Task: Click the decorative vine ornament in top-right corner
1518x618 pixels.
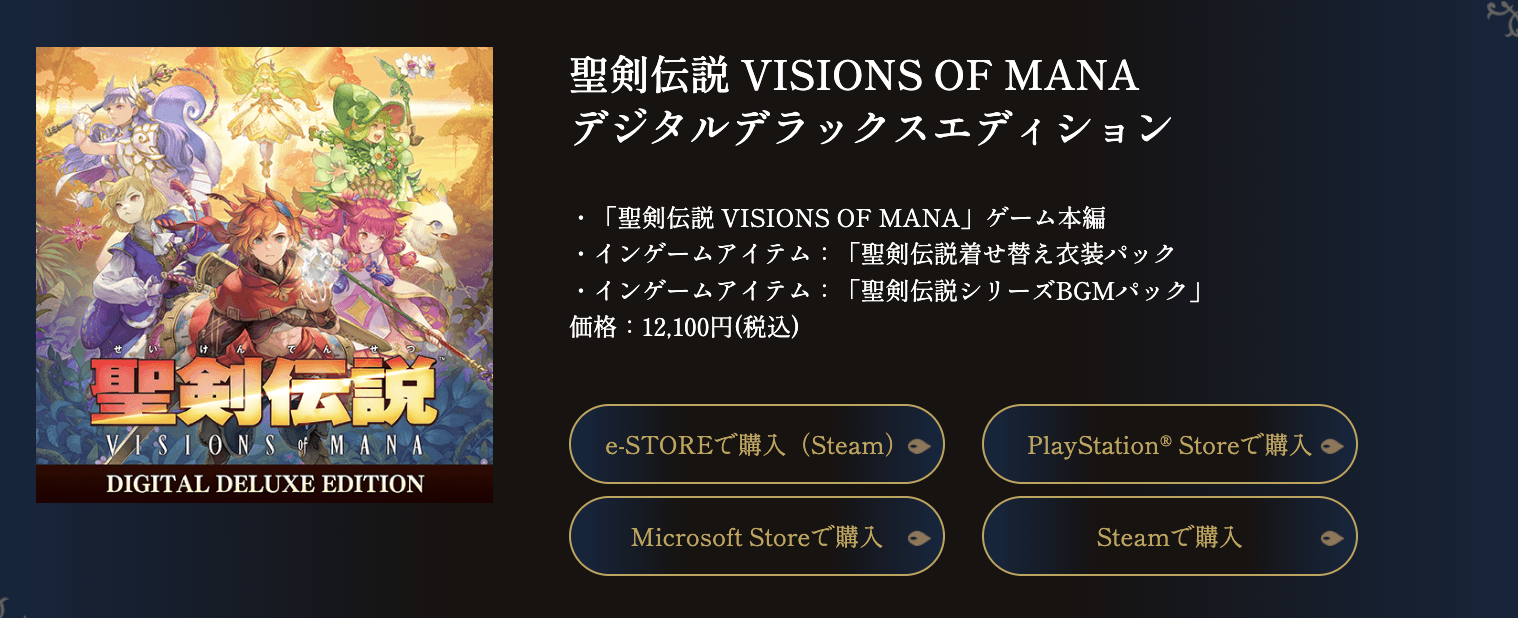Action: click(x=1503, y=15)
